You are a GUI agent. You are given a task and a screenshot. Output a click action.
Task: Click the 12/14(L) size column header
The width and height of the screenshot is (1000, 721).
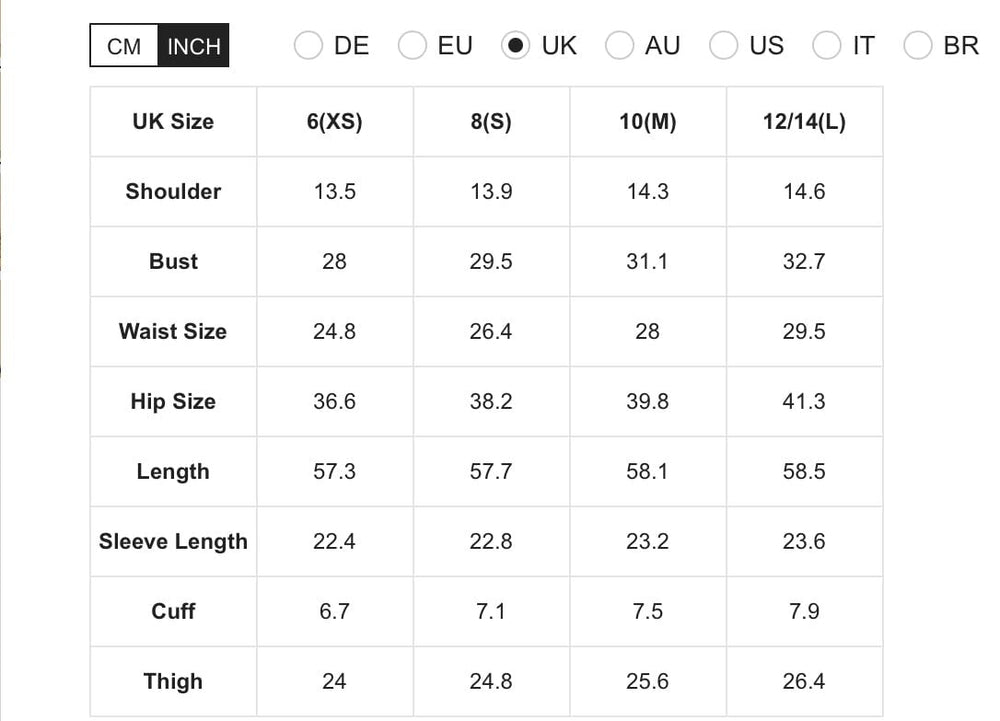(804, 121)
